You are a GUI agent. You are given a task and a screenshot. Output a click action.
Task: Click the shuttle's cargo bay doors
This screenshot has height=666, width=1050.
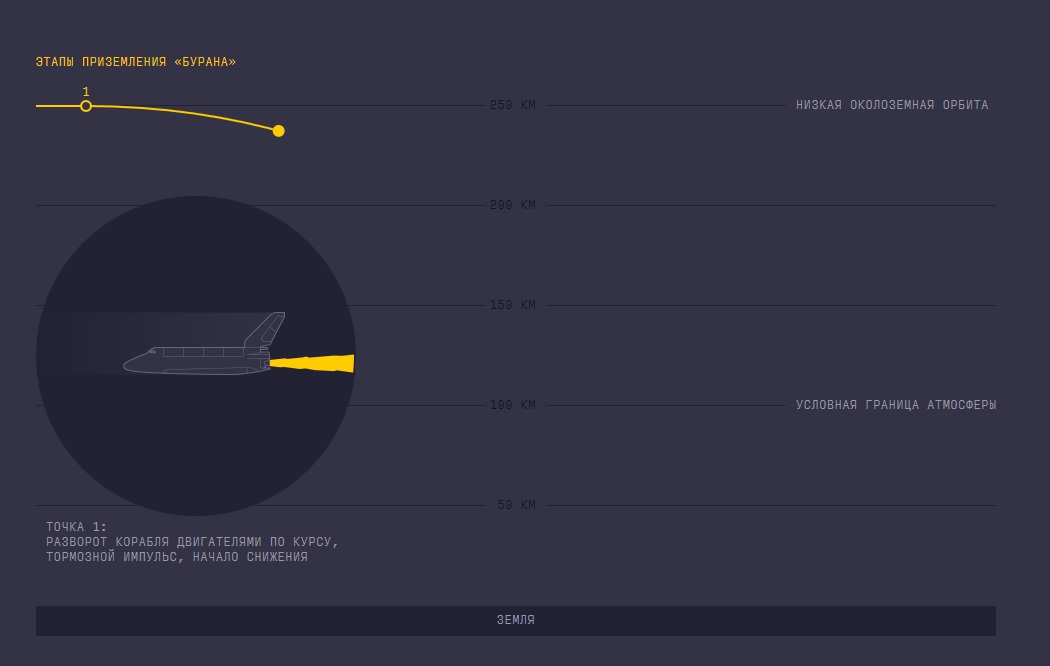[x=203, y=352]
